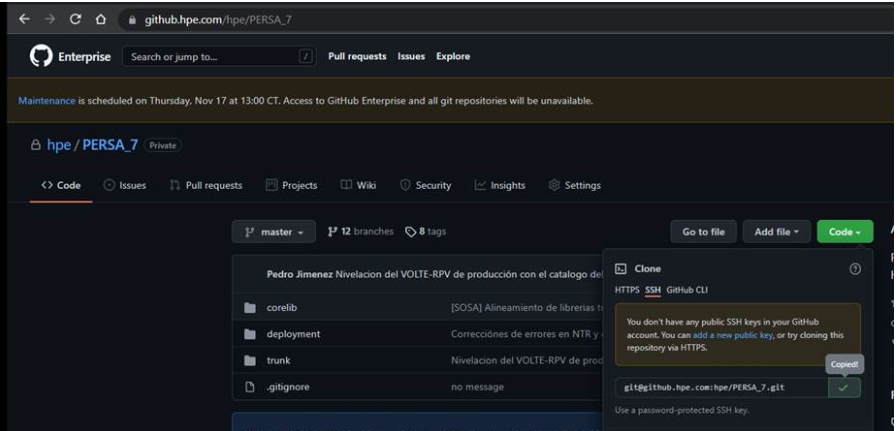Image resolution: width=896 pixels, height=431 pixels.
Task: Click the Go to file button
Action: pos(703,232)
